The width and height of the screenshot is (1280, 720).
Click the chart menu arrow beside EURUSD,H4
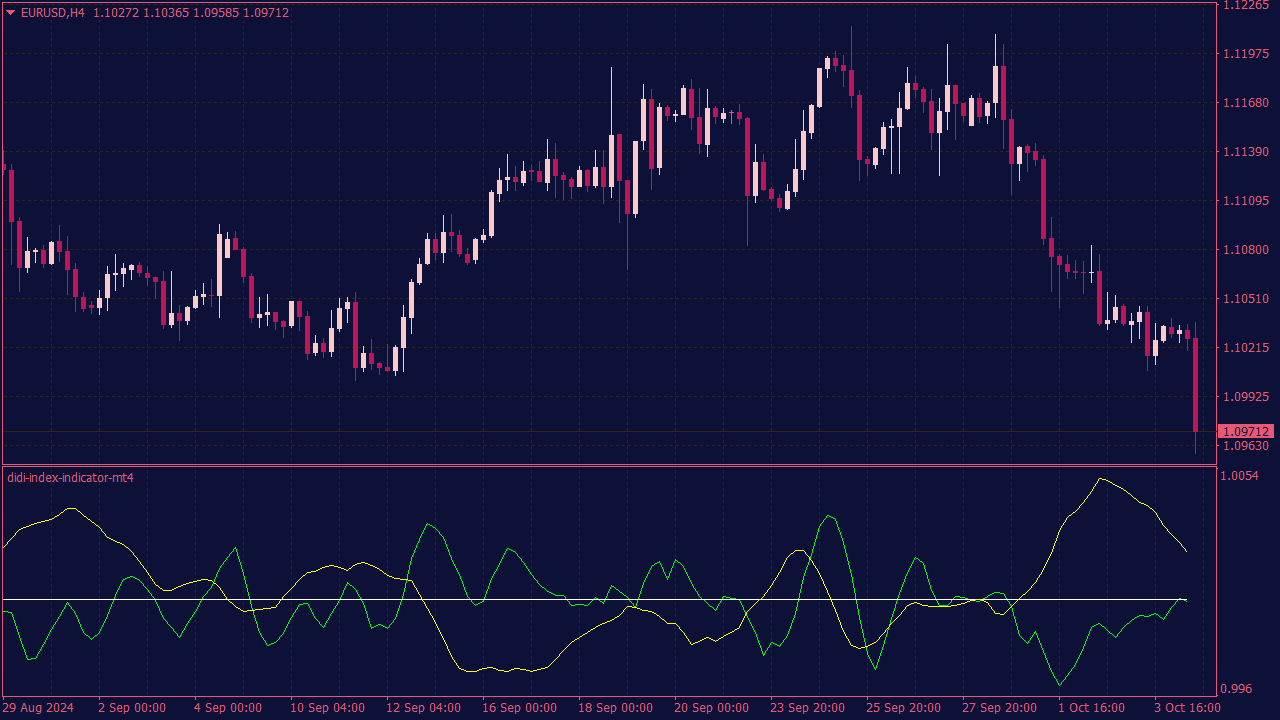tap(11, 13)
